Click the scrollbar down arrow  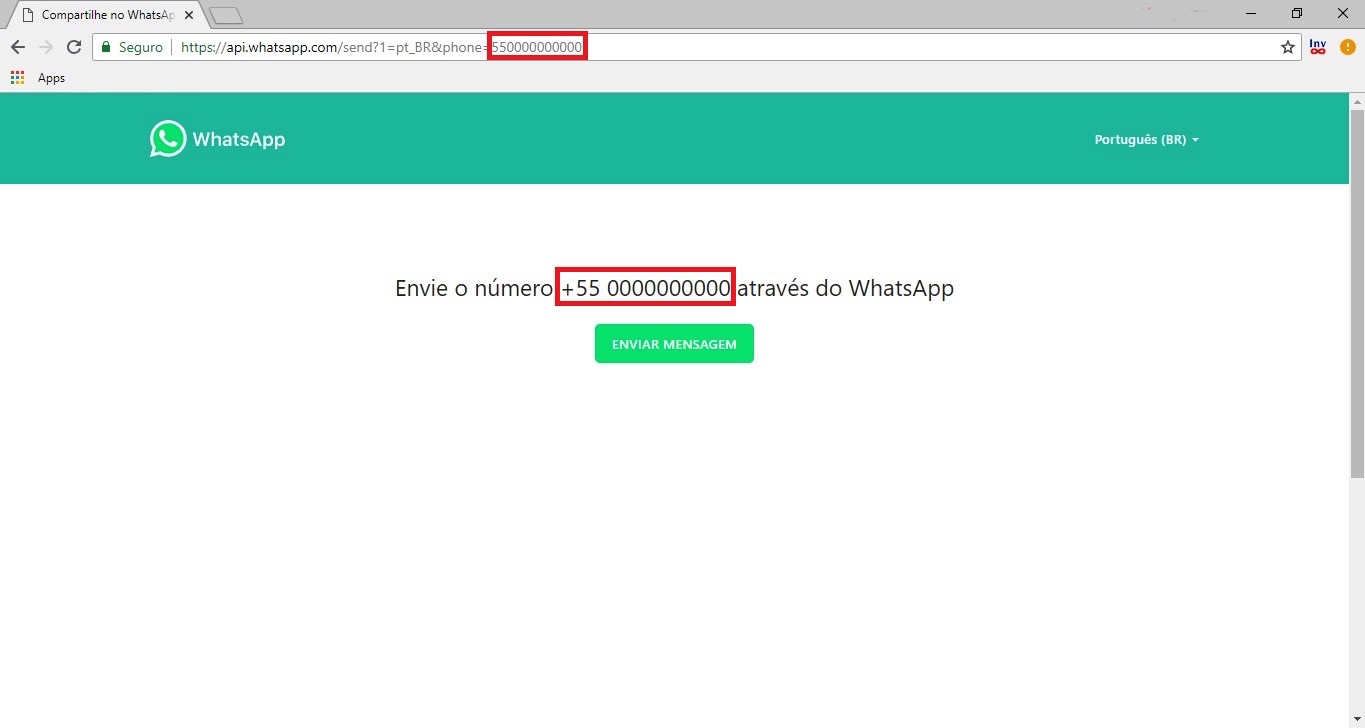click(x=1357, y=719)
